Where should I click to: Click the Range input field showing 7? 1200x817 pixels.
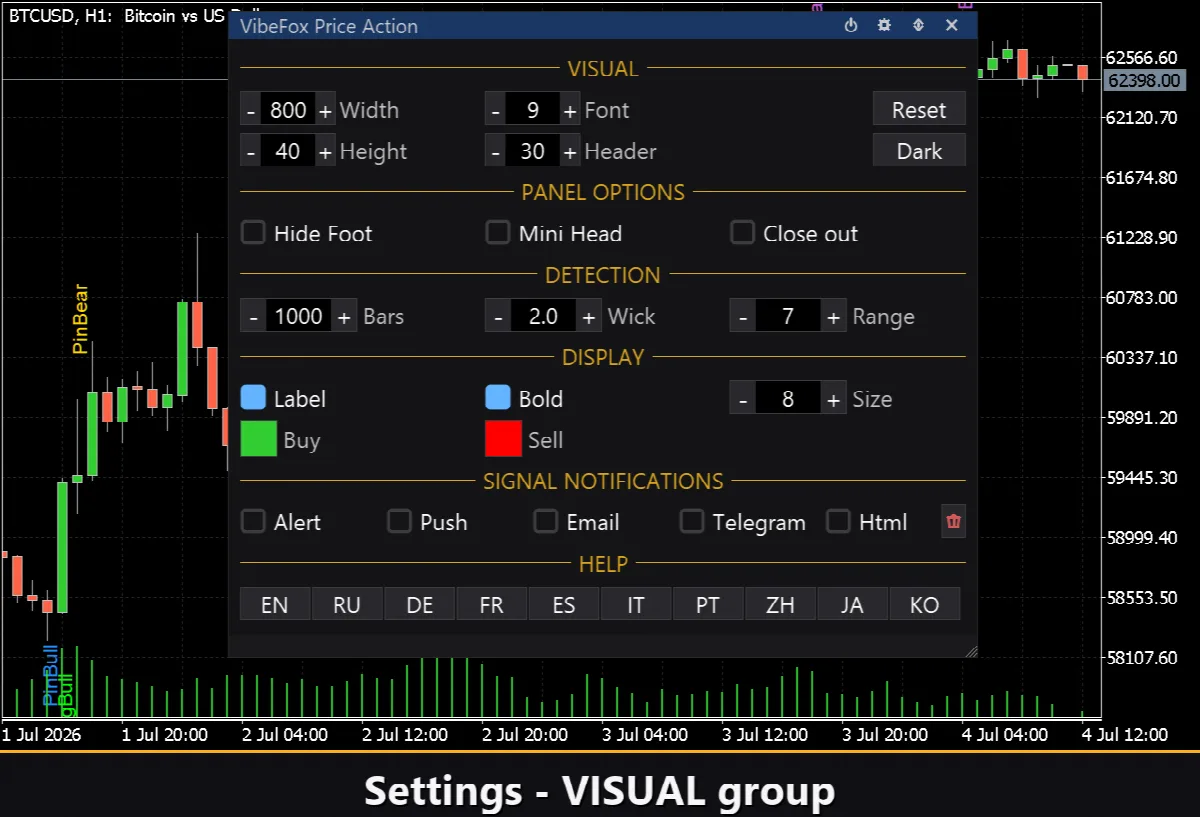point(788,317)
